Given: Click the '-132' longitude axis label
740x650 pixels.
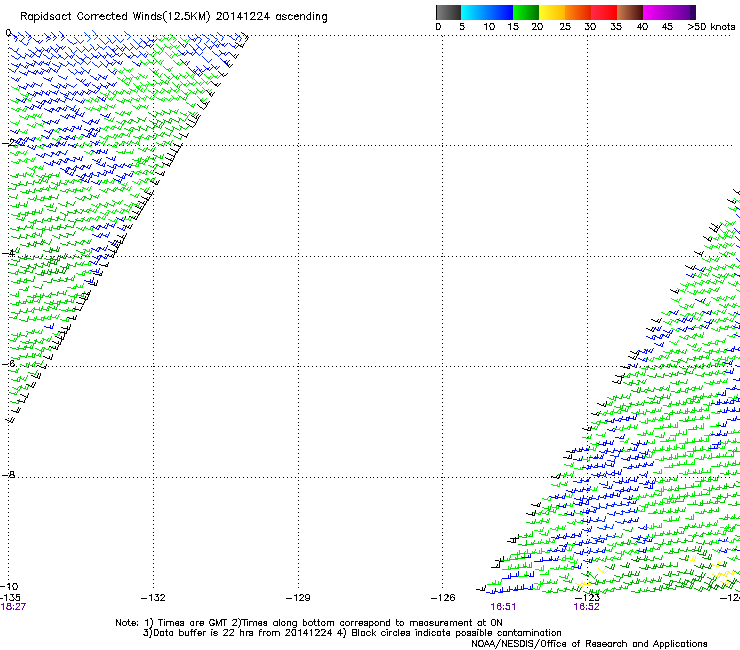Looking at the screenshot, I should [x=153, y=598].
